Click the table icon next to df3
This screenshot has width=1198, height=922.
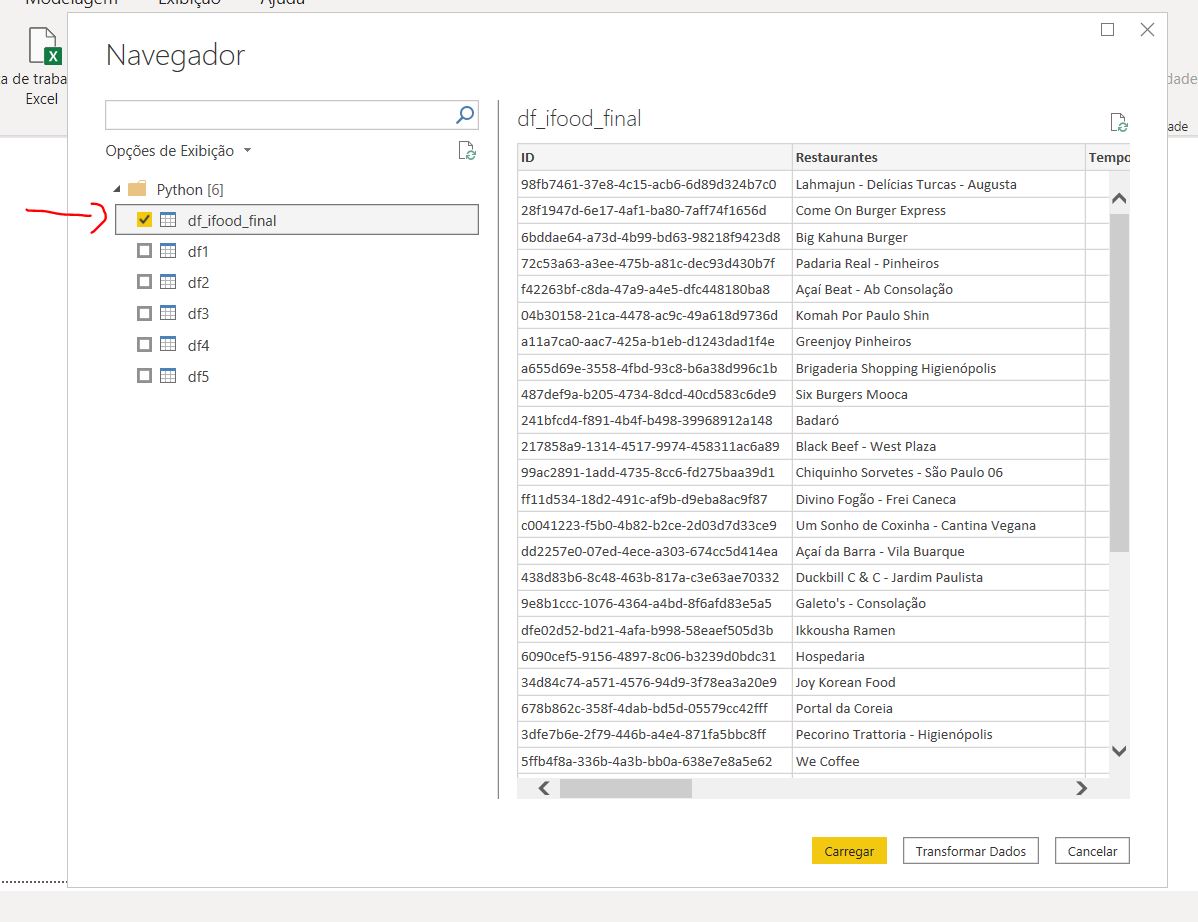(168, 313)
